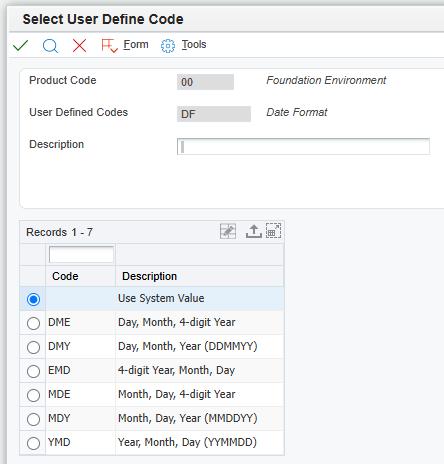Click the Tools gear icon
The width and height of the screenshot is (444, 464).
[x=168, y=46]
